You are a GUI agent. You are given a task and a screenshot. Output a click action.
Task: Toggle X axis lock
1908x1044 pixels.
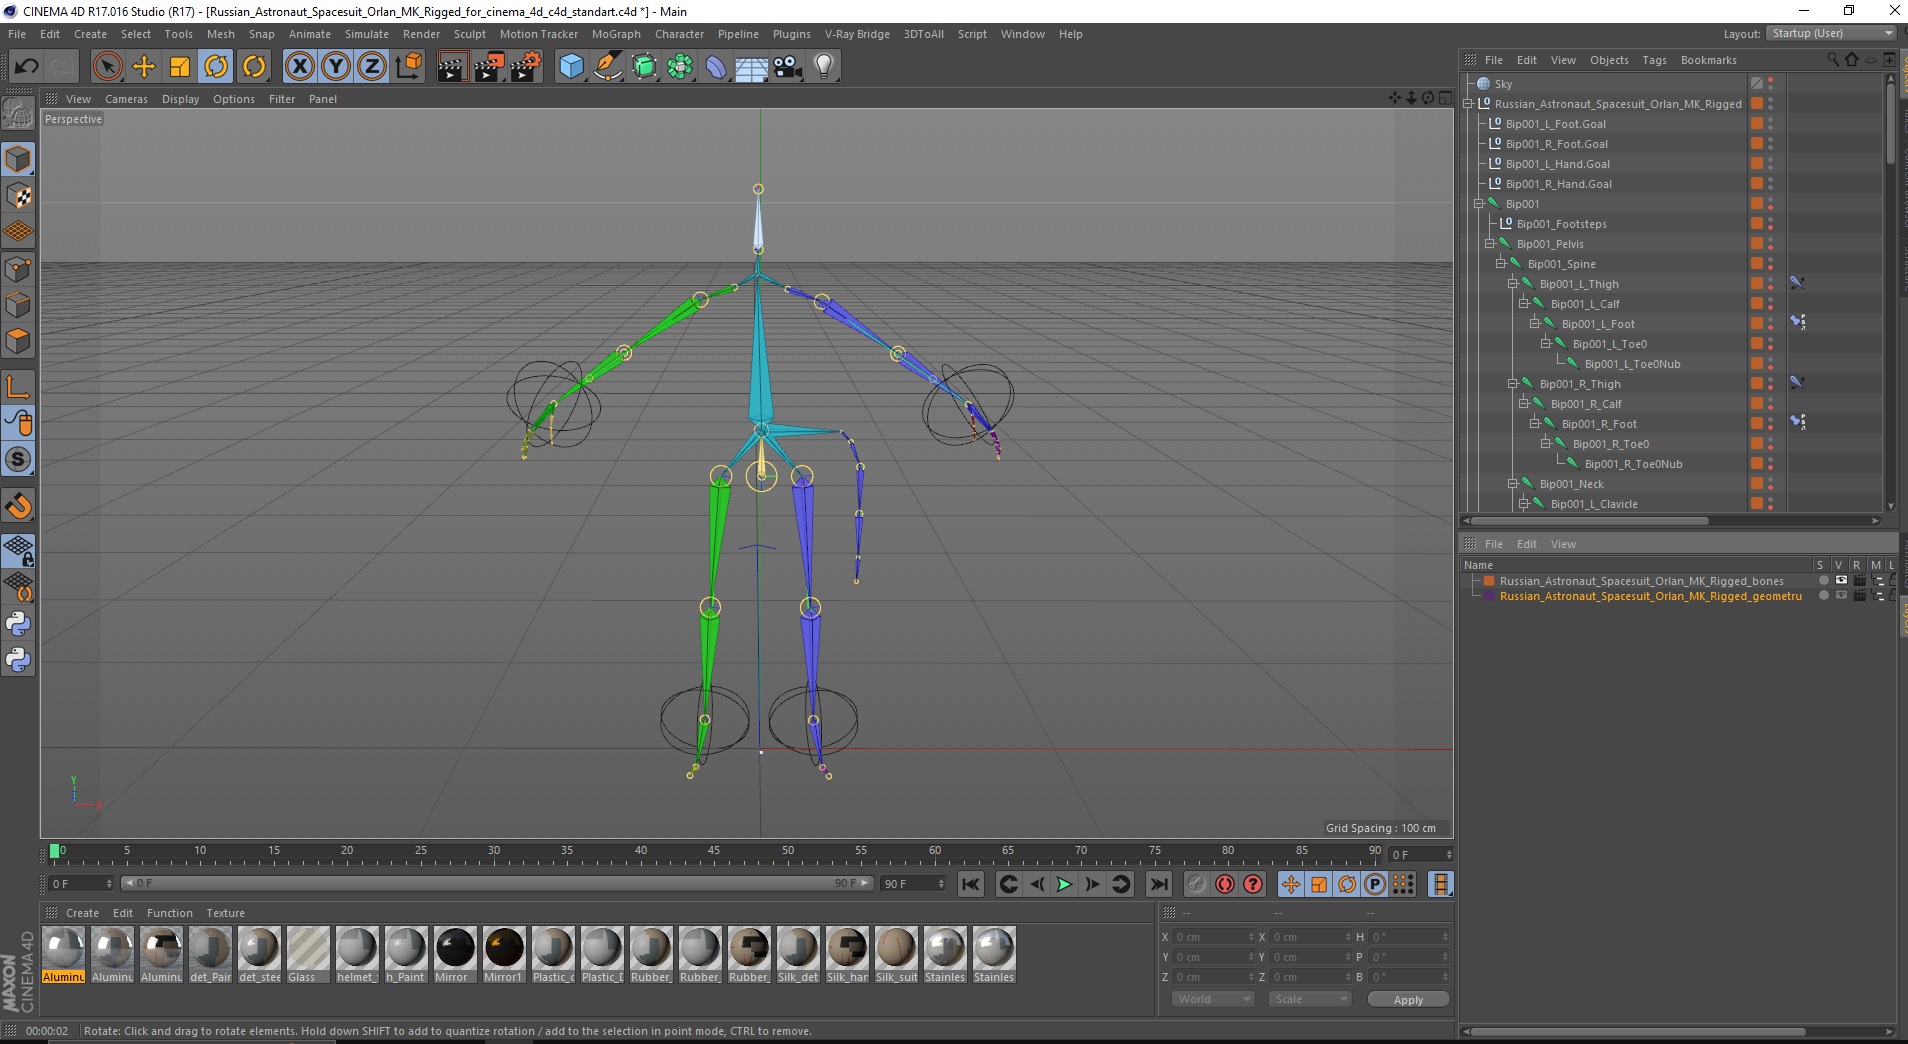point(299,67)
